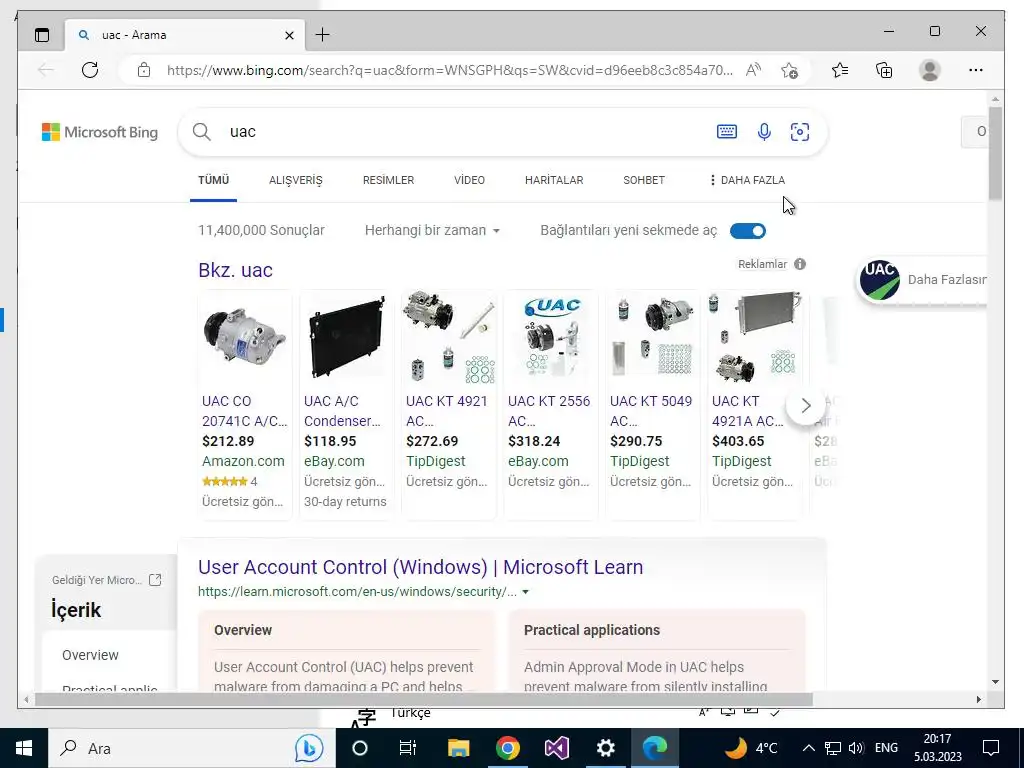
Task: Select the TÜMÜ results tab
Action: click(x=214, y=180)
